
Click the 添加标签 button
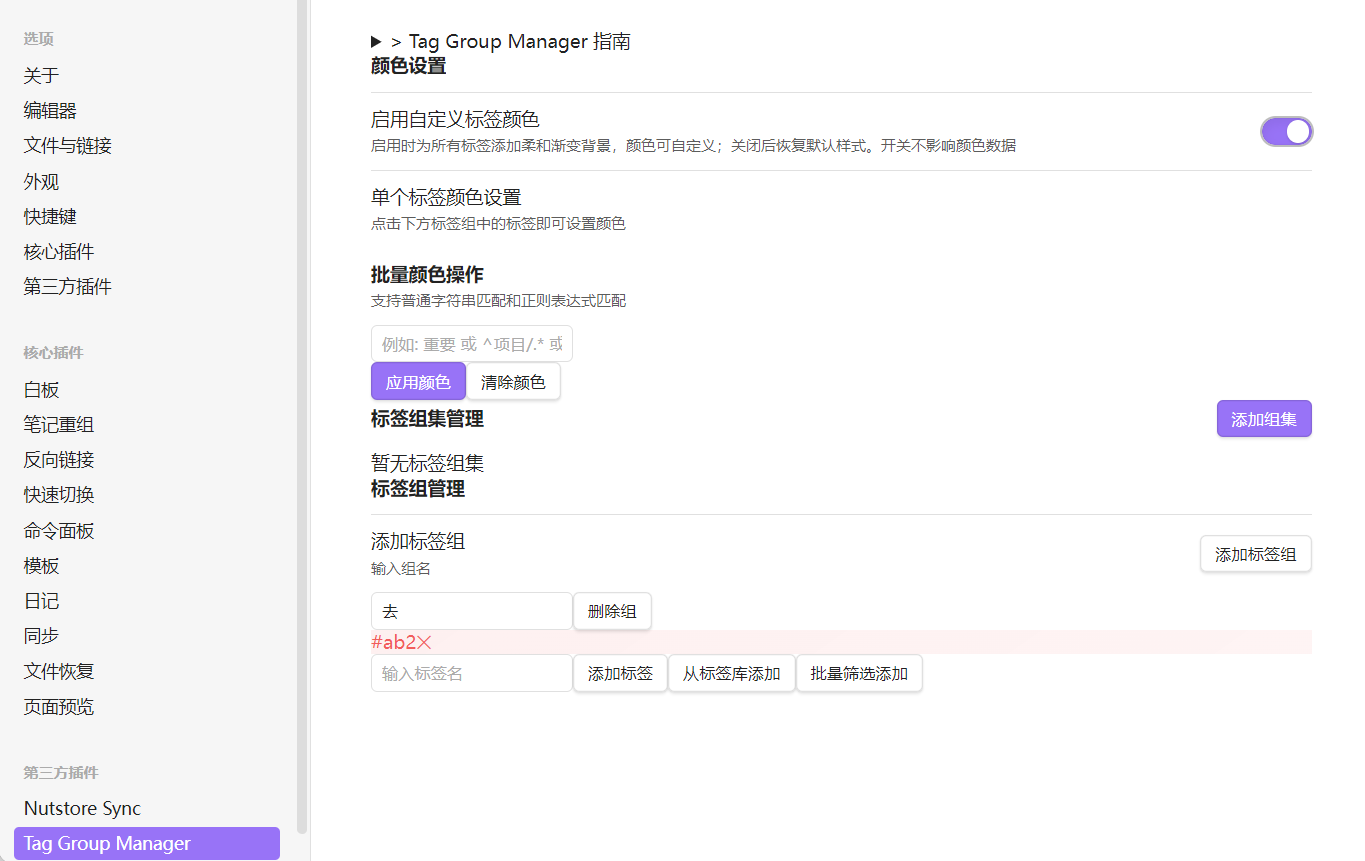[x=620, y=674]
